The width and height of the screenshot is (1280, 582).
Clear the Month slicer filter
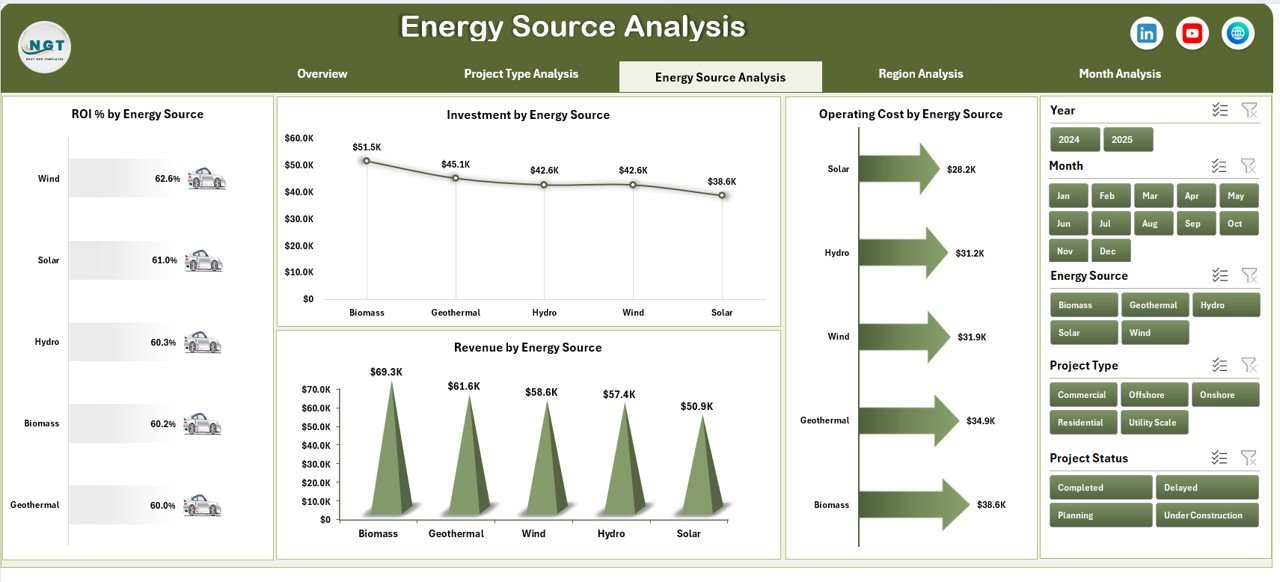tap(1248, 164)
